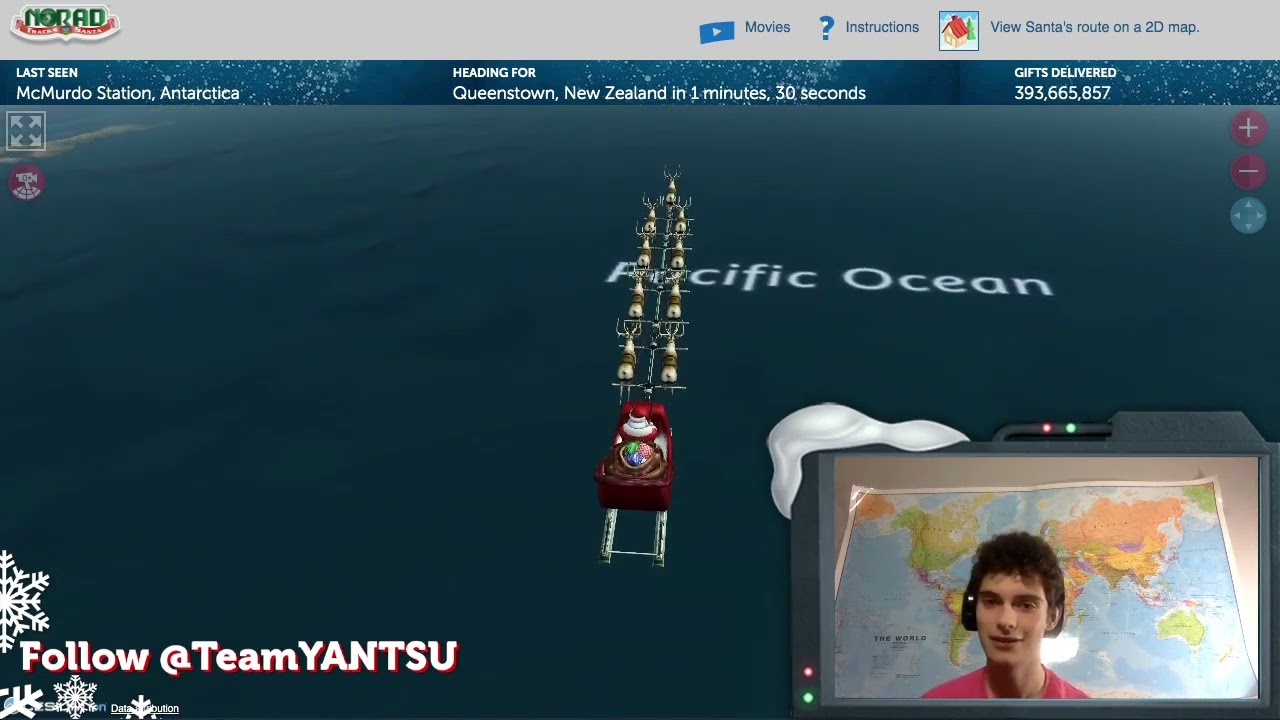This screenshot has height=720, width=1280.
Task: Open the Movies link
Action: click(x=767, y=27)
